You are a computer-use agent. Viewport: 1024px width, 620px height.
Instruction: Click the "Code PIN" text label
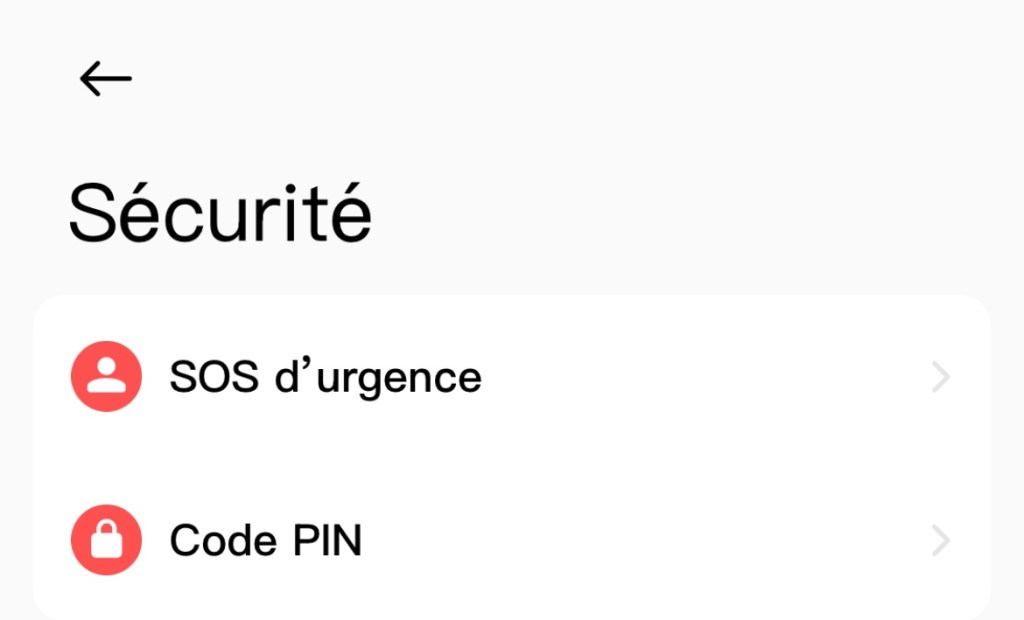tap(265, 542)
